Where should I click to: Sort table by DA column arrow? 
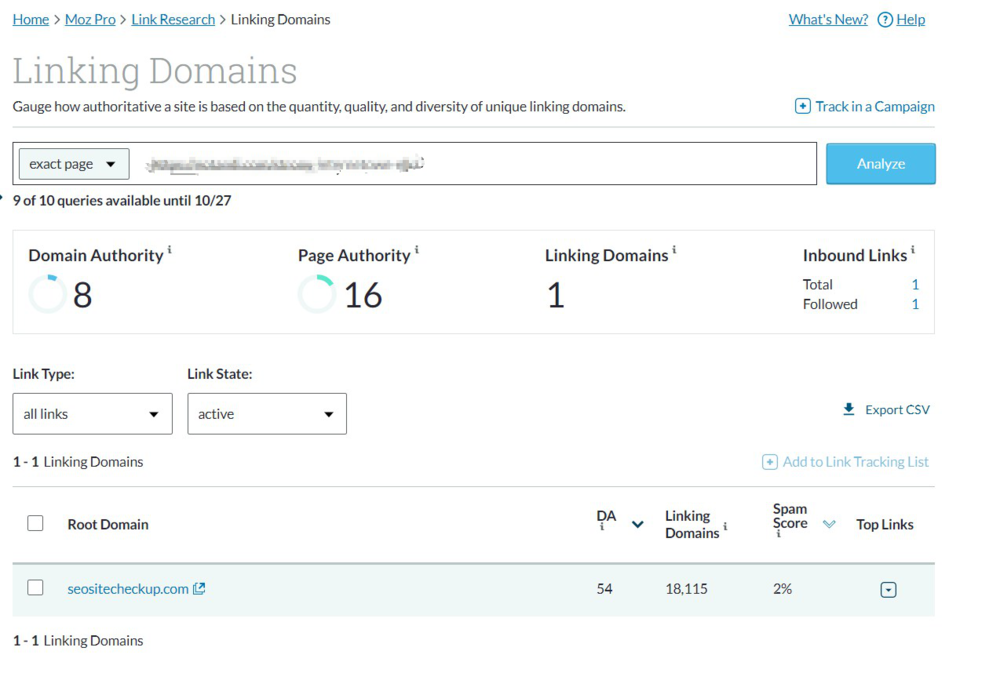(x=637, y=524)
